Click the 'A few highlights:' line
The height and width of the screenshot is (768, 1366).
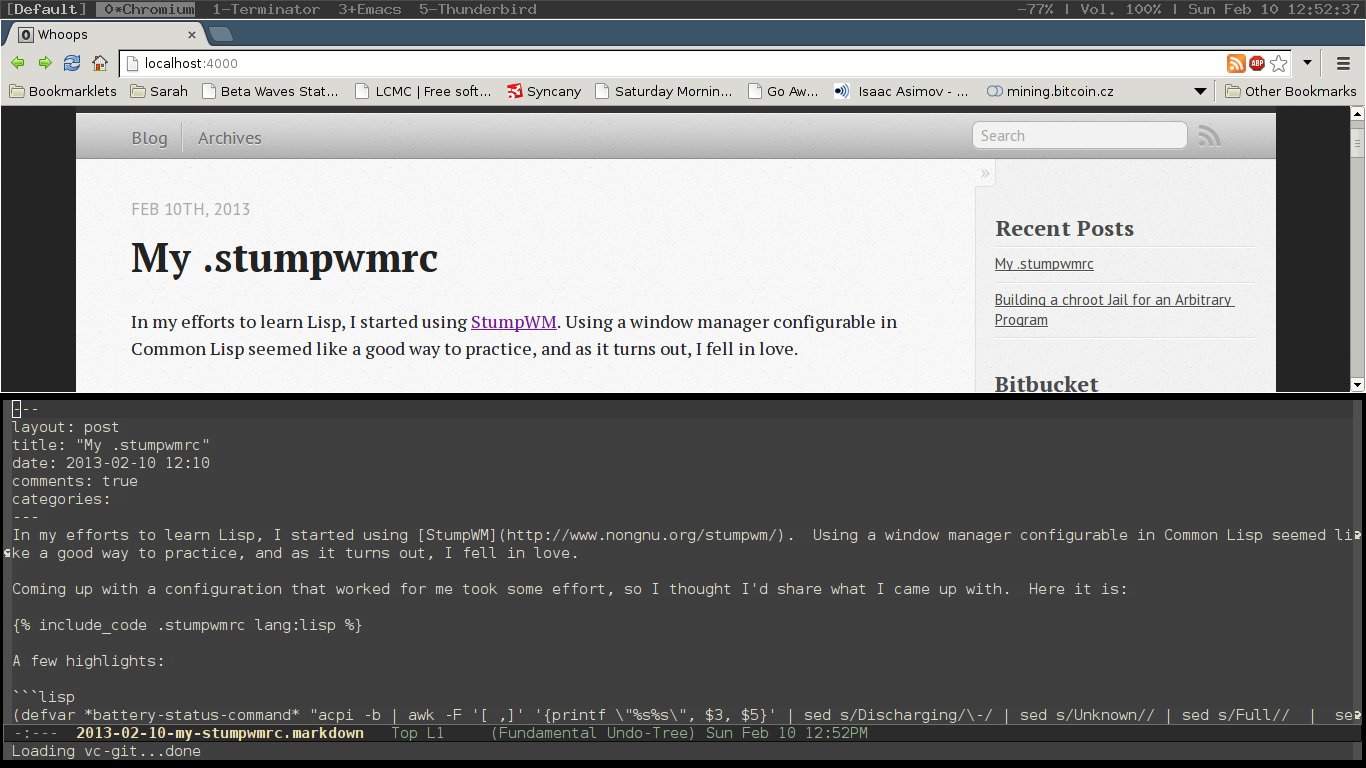88,661
